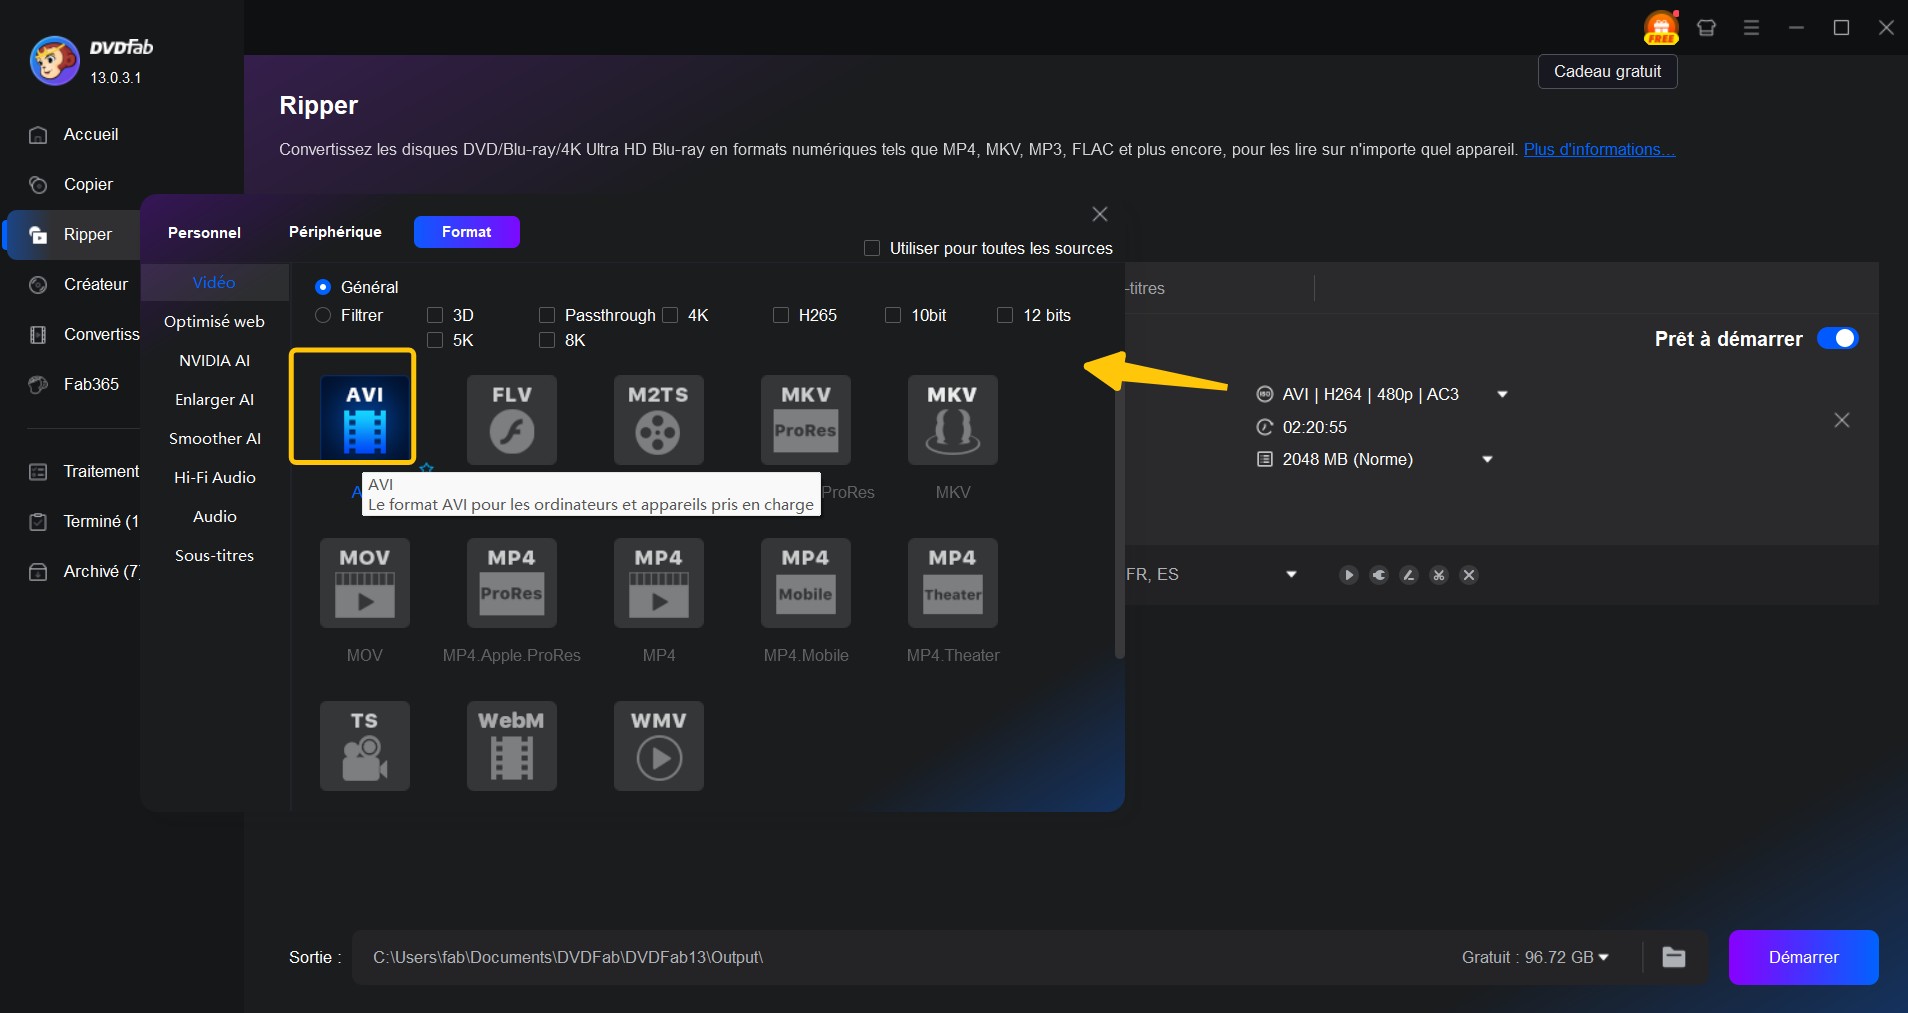
Task: Select the Filtrer radio button
Action: coord(323,315)
